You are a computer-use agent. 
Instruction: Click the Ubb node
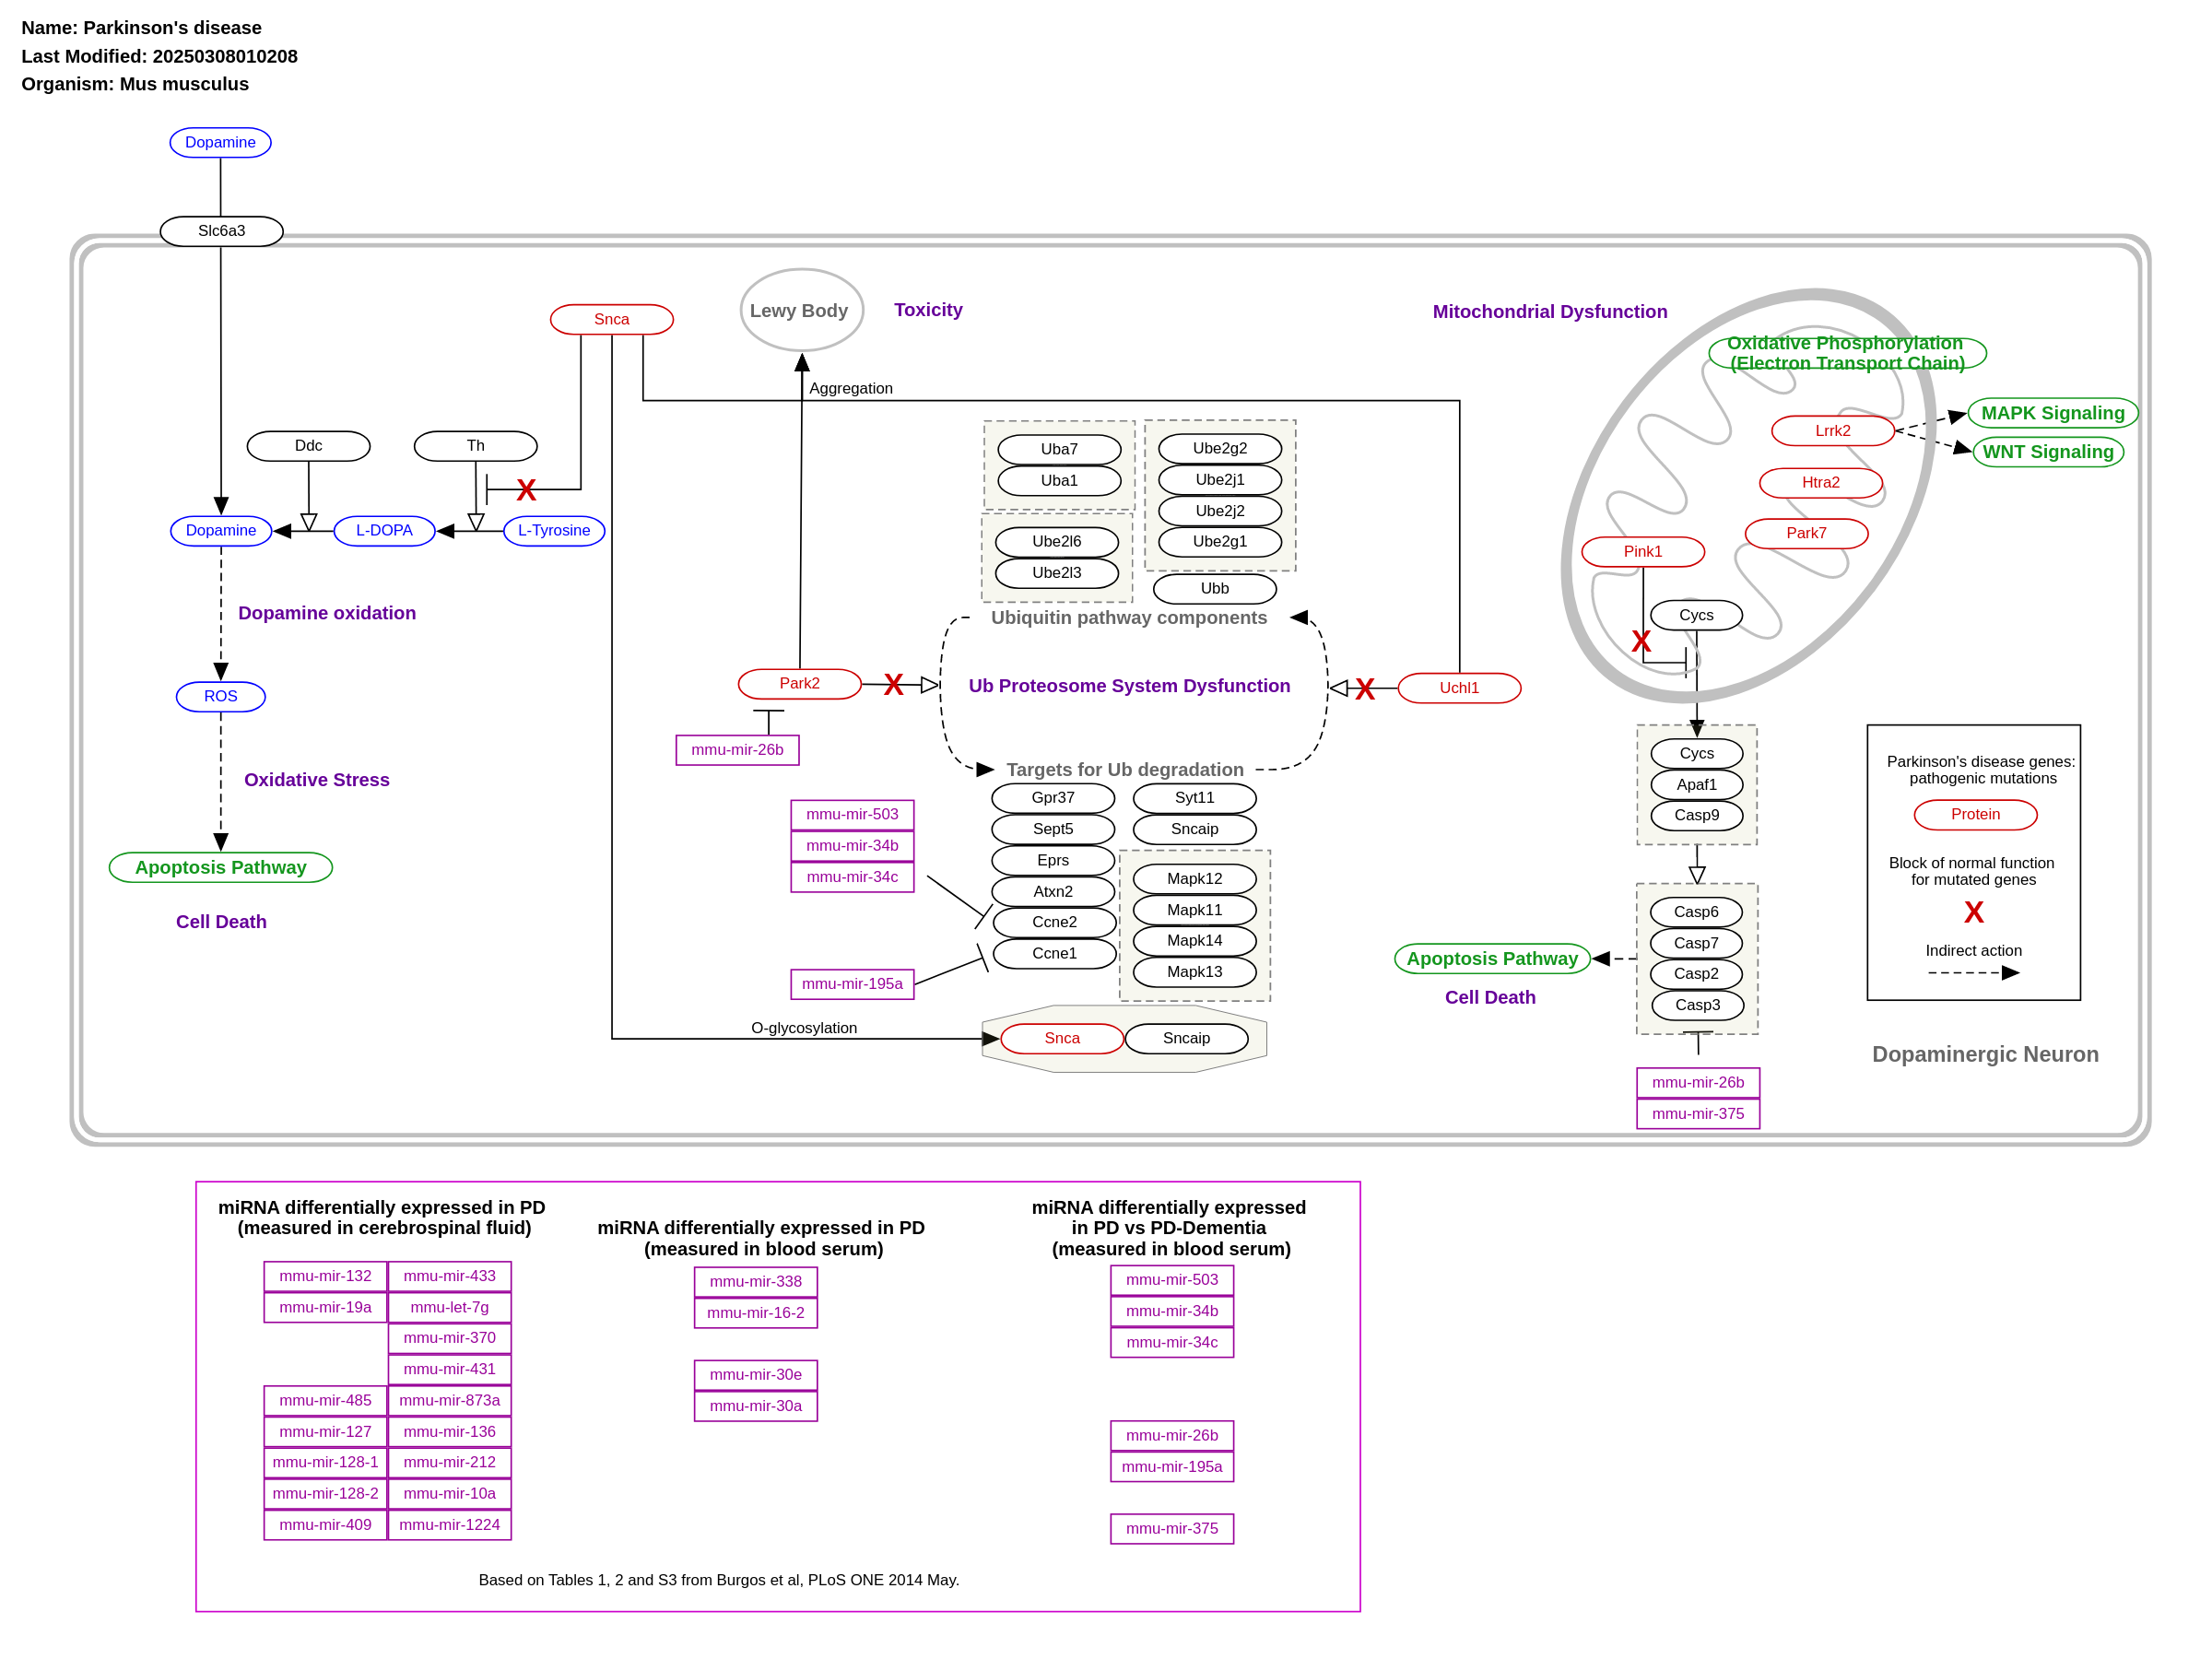pyautogui.click(x=1215, y=588)
